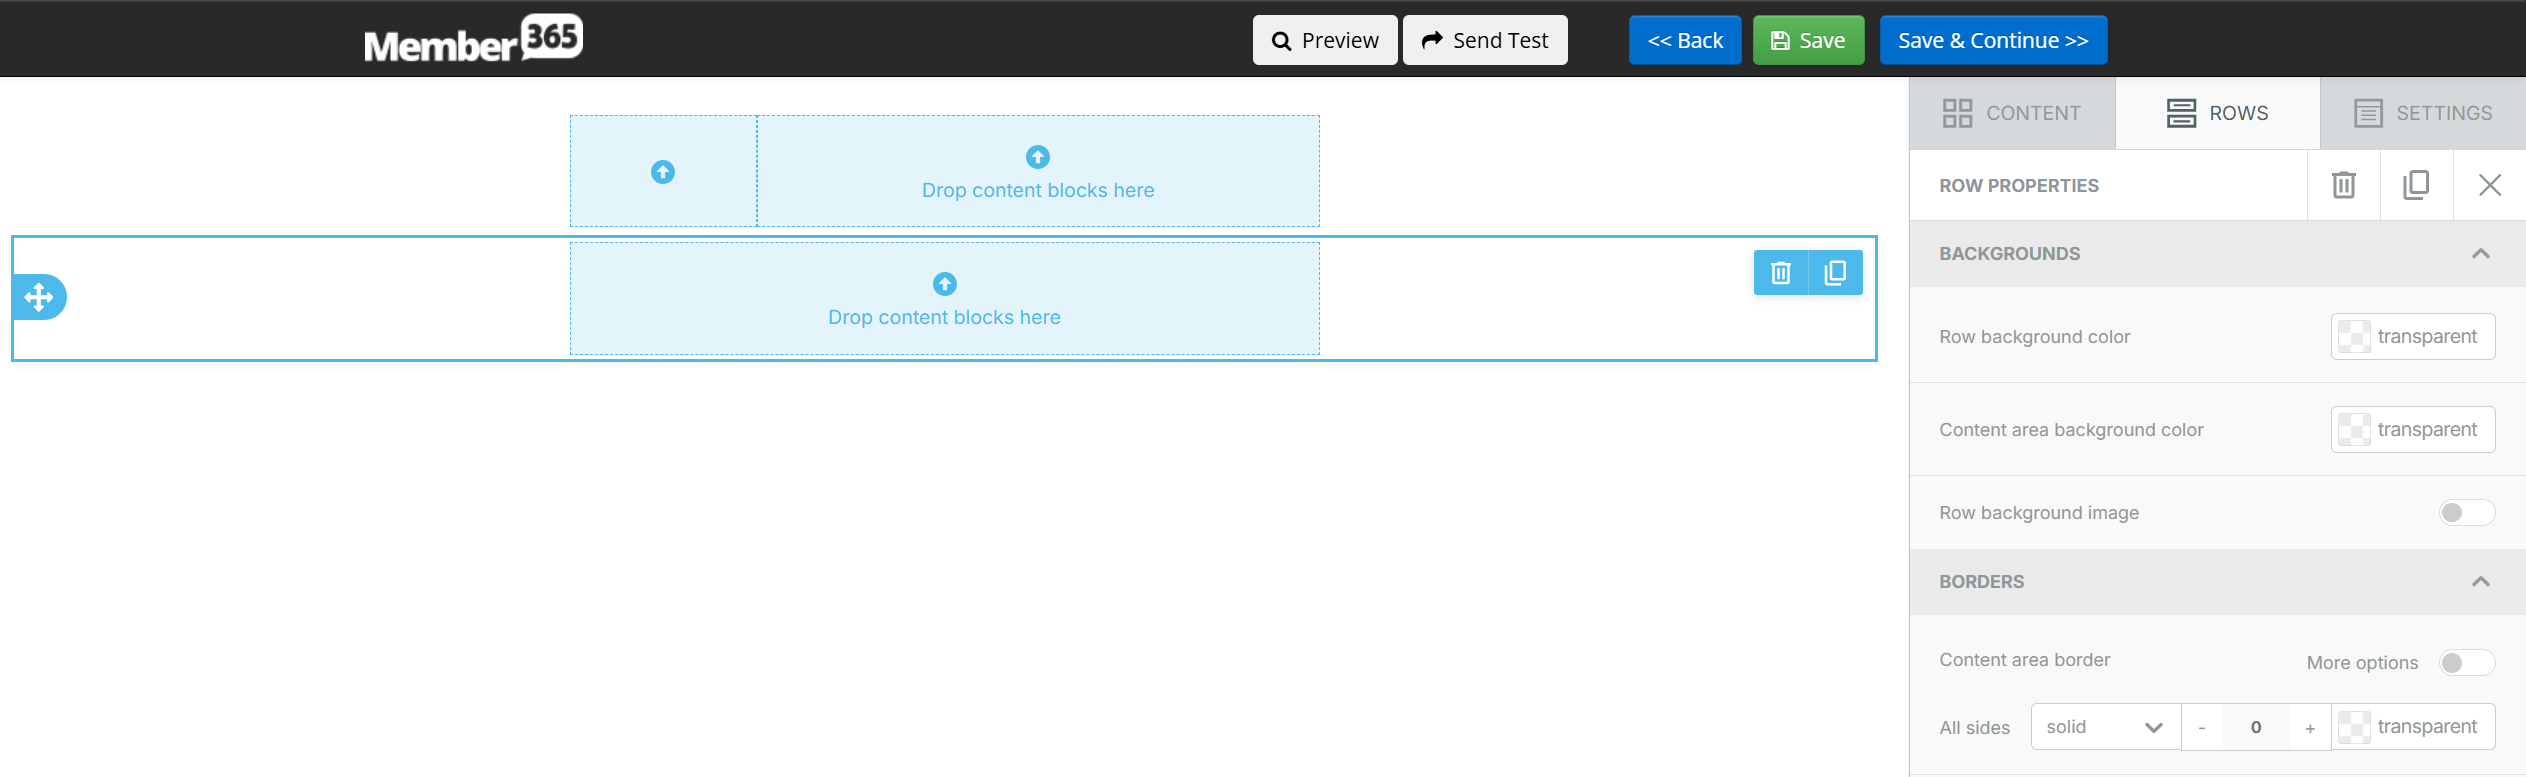The image size is (2526, 777).
Task: Click Save & Continue button
Action: click(1992, 40)
